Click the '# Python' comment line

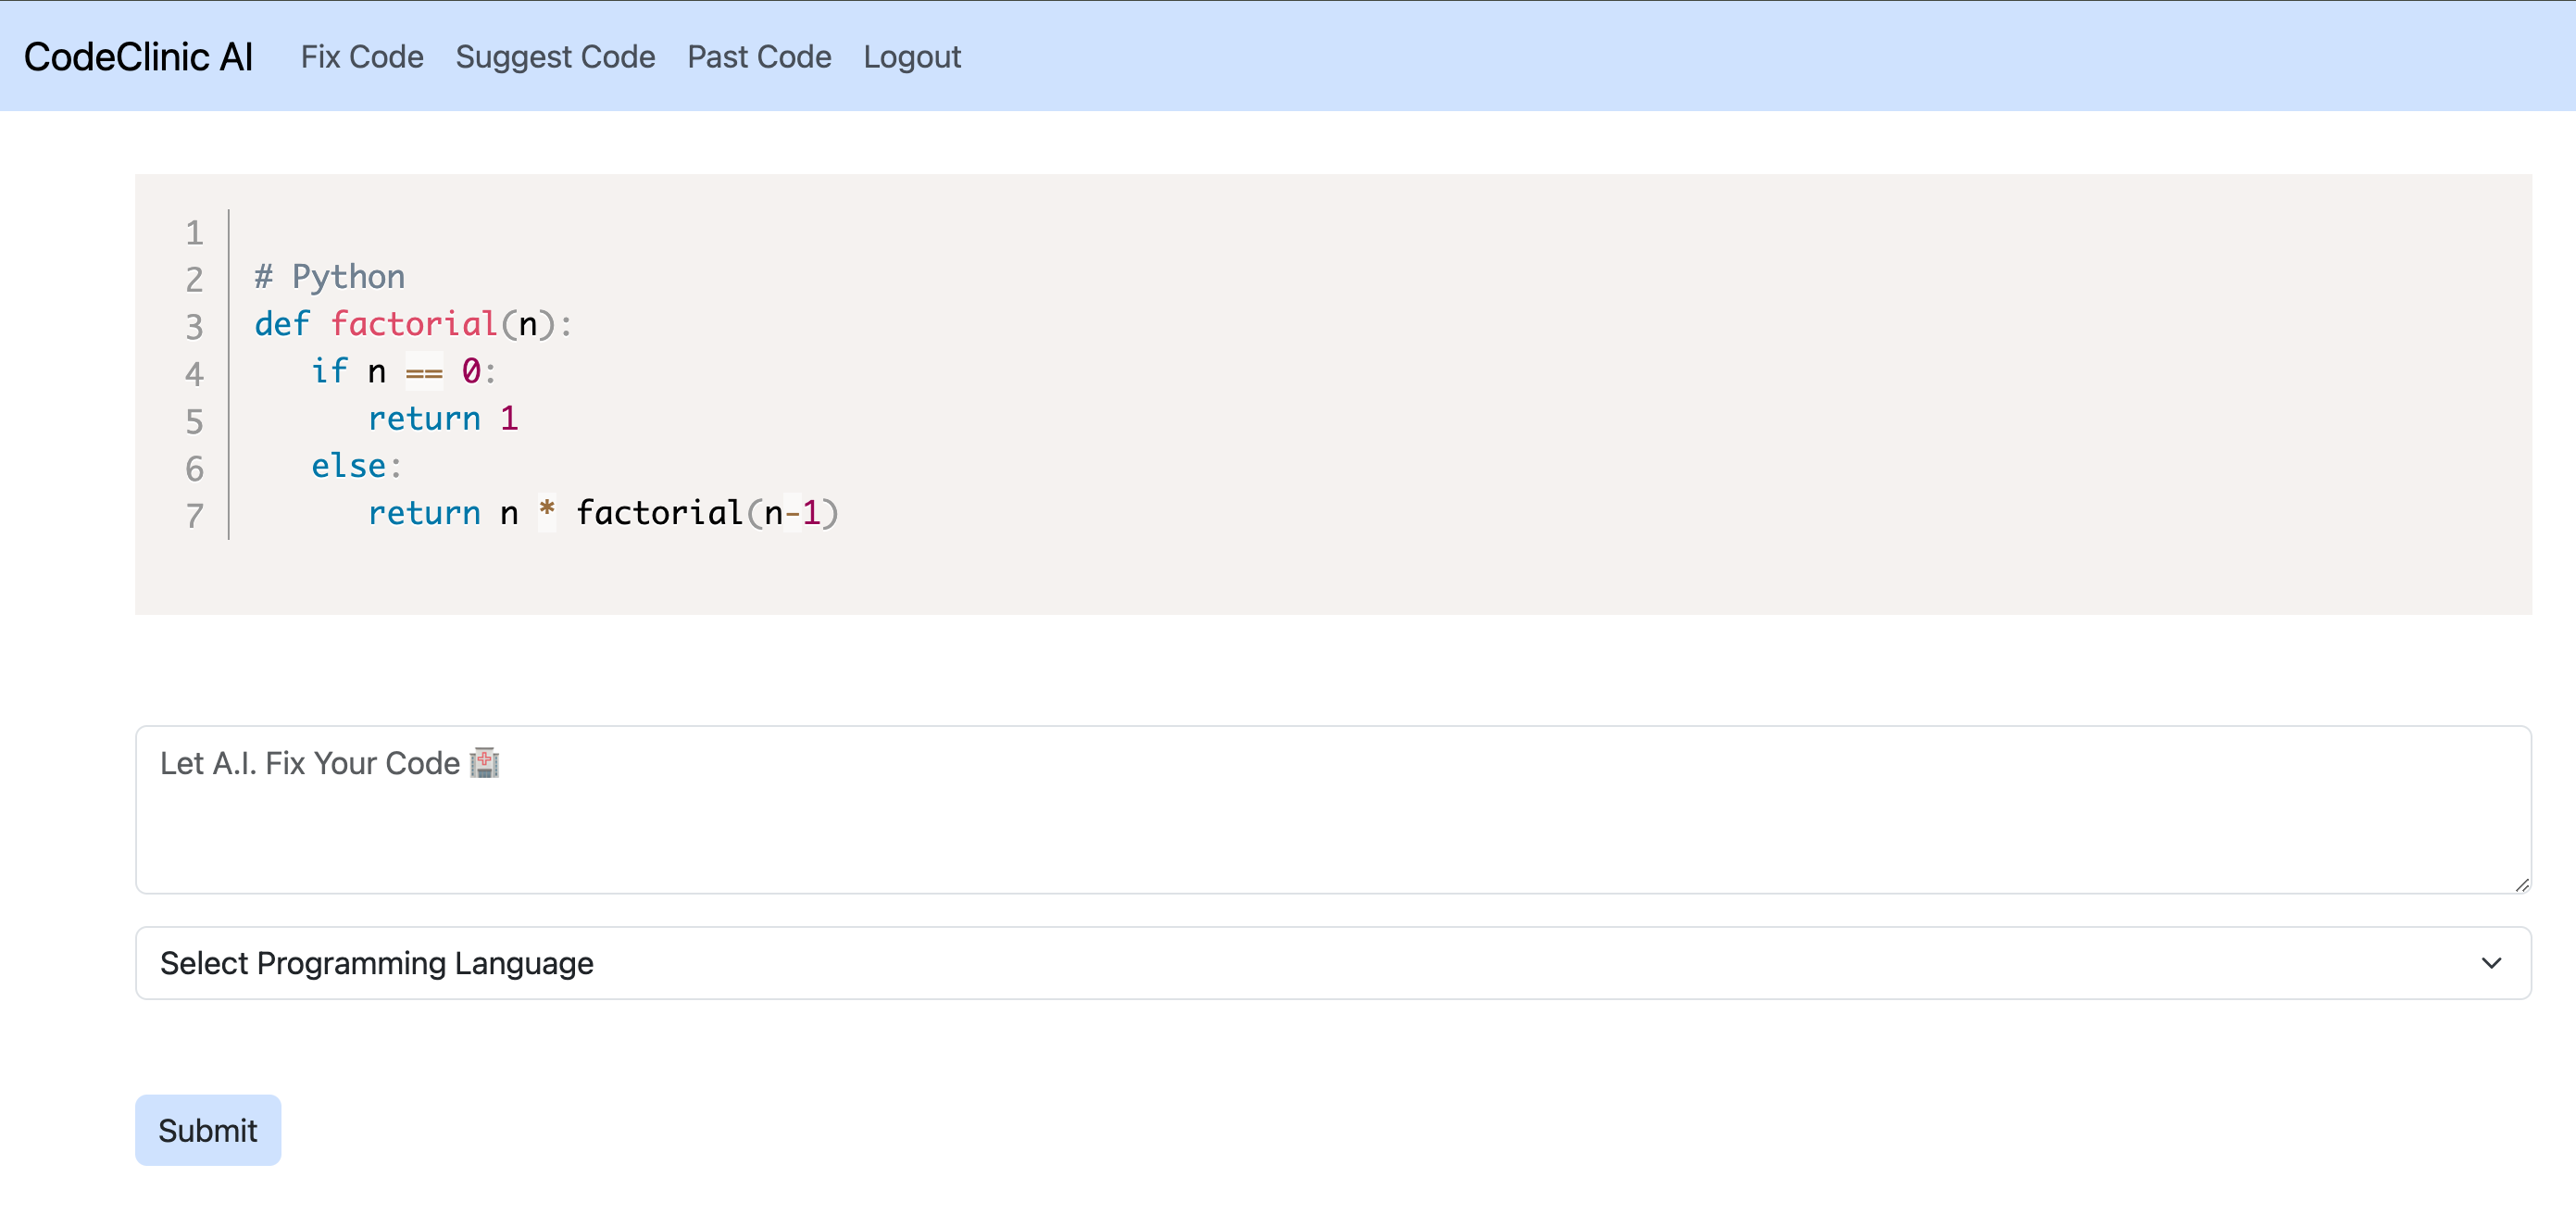pos(330,276)
